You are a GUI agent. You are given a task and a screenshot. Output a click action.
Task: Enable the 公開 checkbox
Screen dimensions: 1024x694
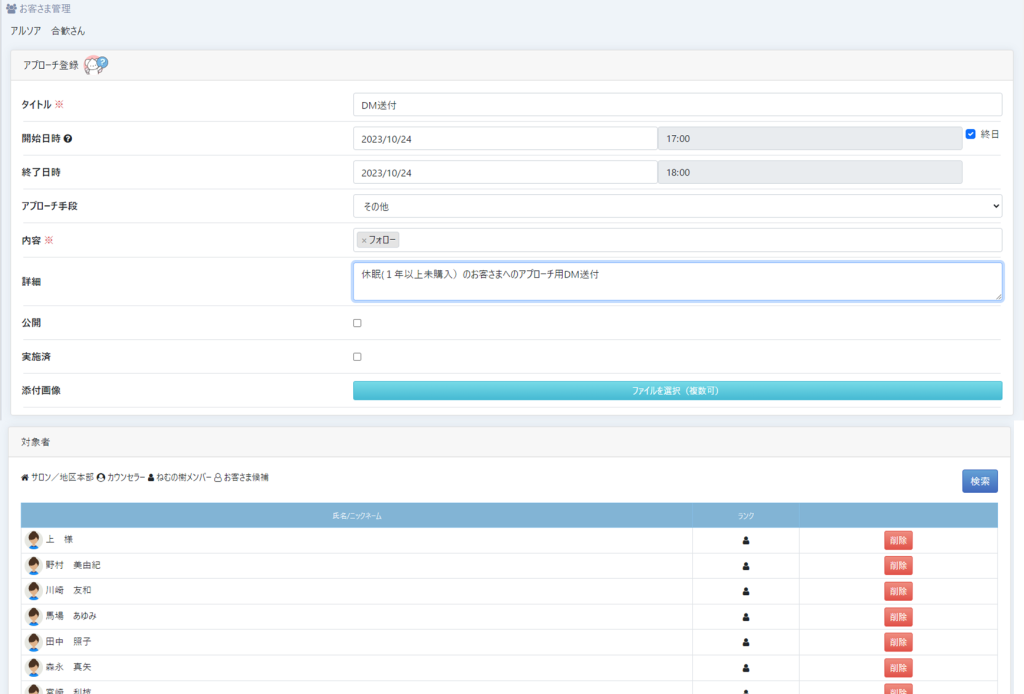[357, 323]
